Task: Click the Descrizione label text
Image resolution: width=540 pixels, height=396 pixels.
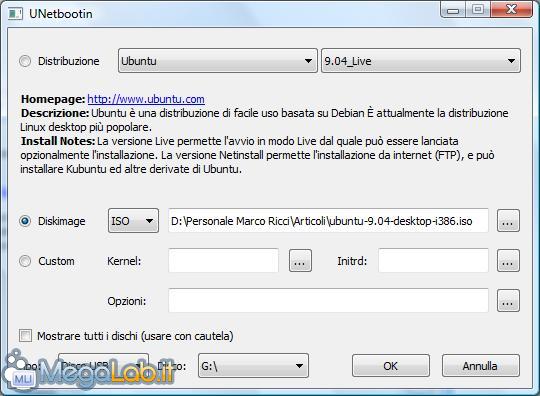Action: coord(55,113)
